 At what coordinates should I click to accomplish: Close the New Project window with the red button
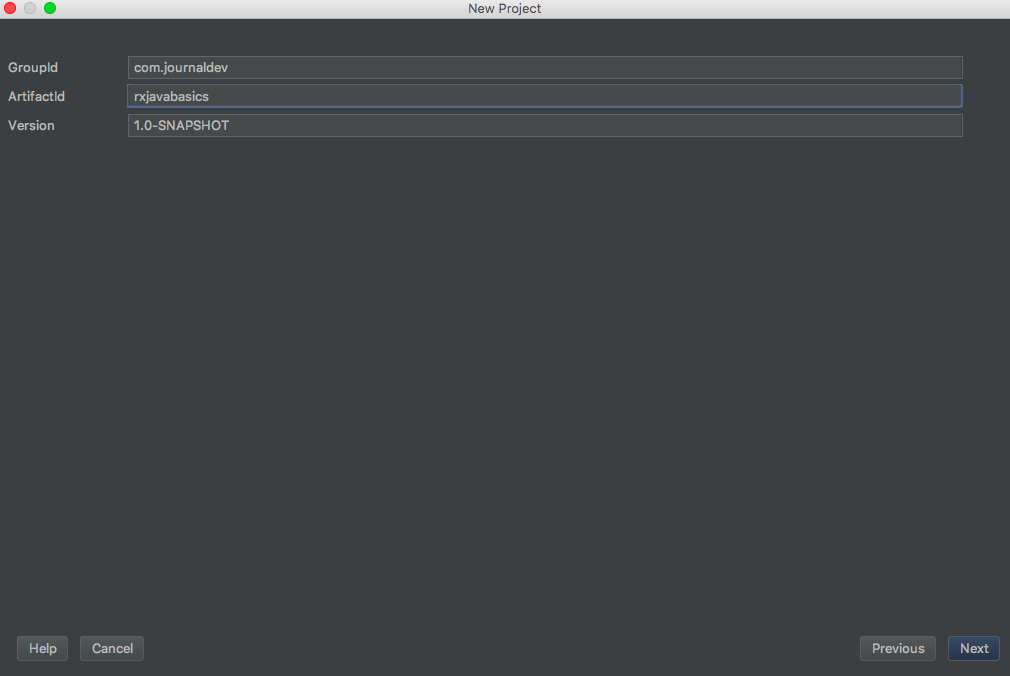10,8
